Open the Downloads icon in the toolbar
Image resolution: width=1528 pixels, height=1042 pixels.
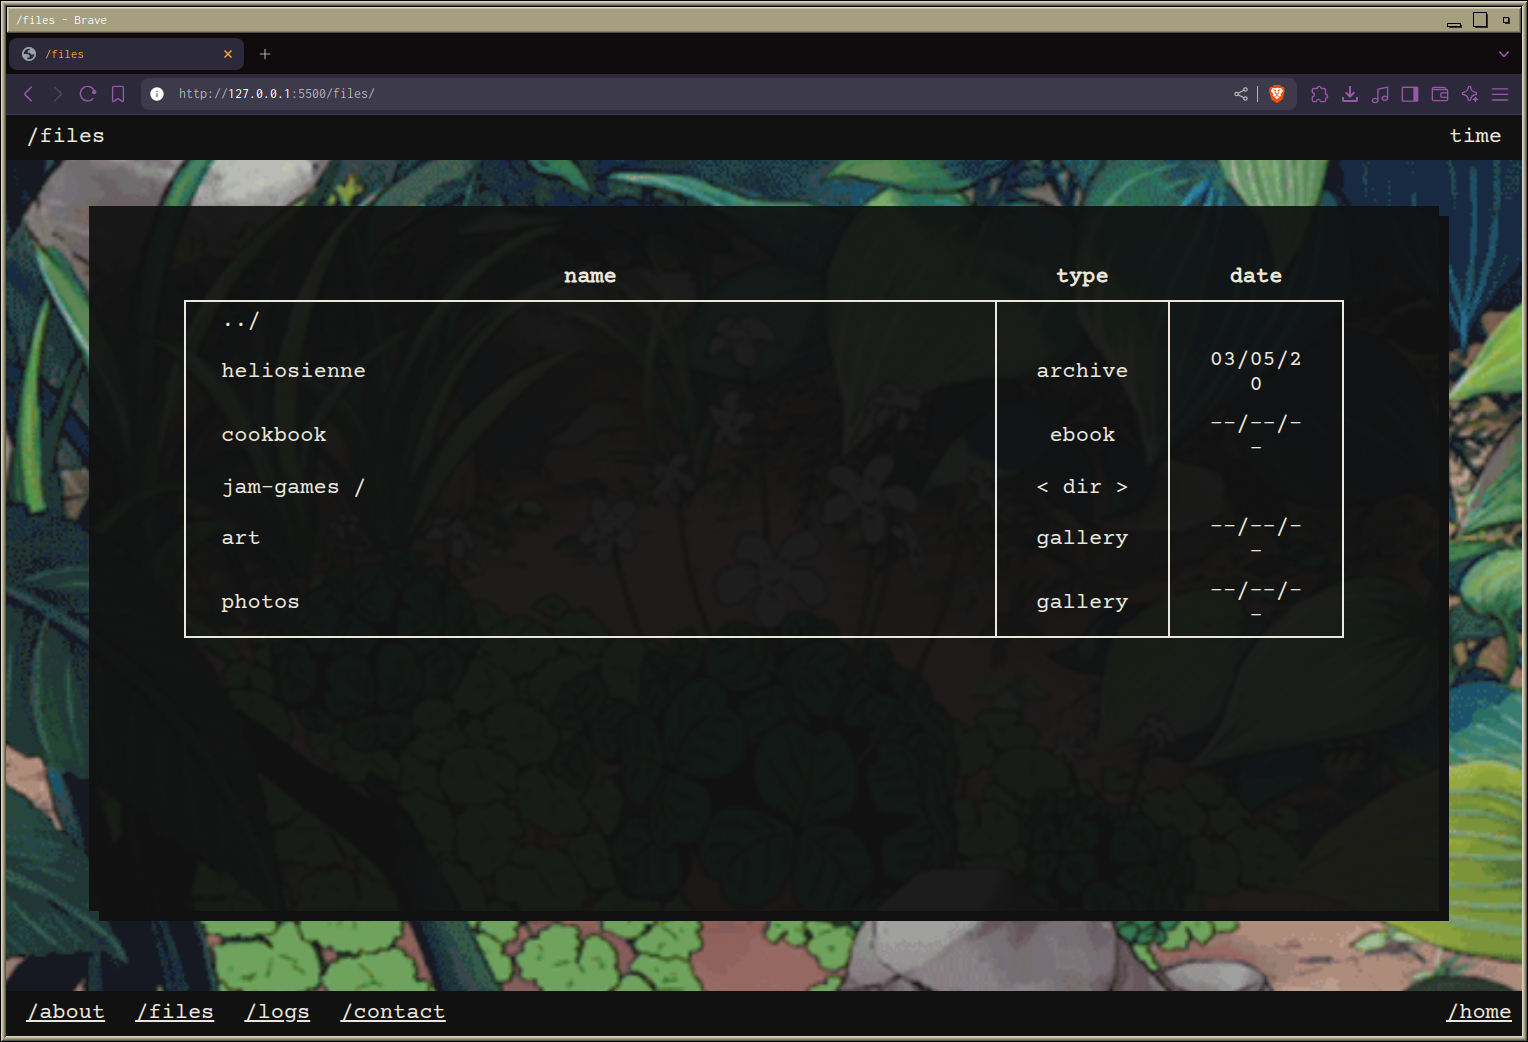point(1349,94)
